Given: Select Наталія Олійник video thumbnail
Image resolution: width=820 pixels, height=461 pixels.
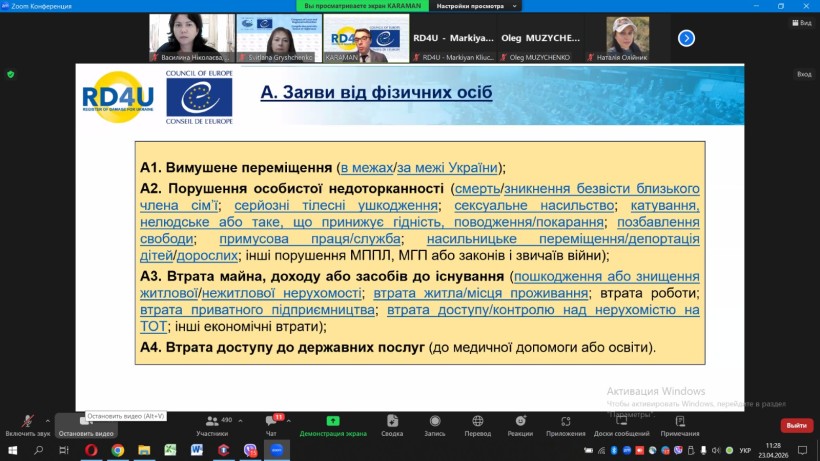Looking at the screenshot, I should [x=628, y=38].
